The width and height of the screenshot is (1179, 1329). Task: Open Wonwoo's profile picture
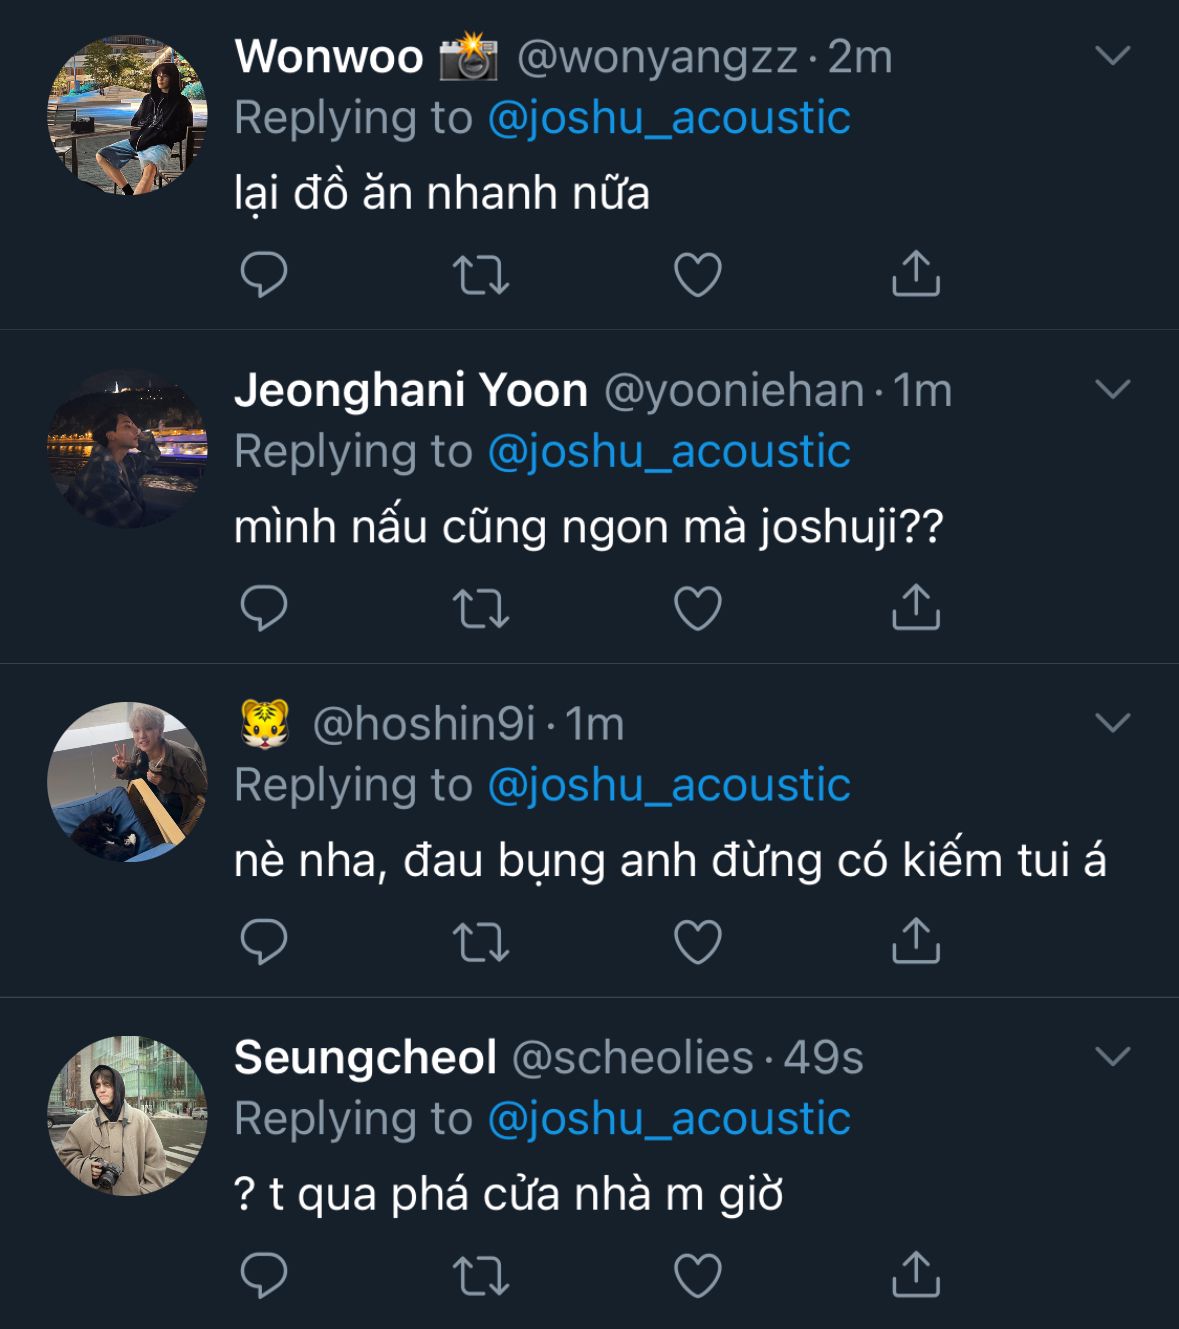[x=127, y=116]
